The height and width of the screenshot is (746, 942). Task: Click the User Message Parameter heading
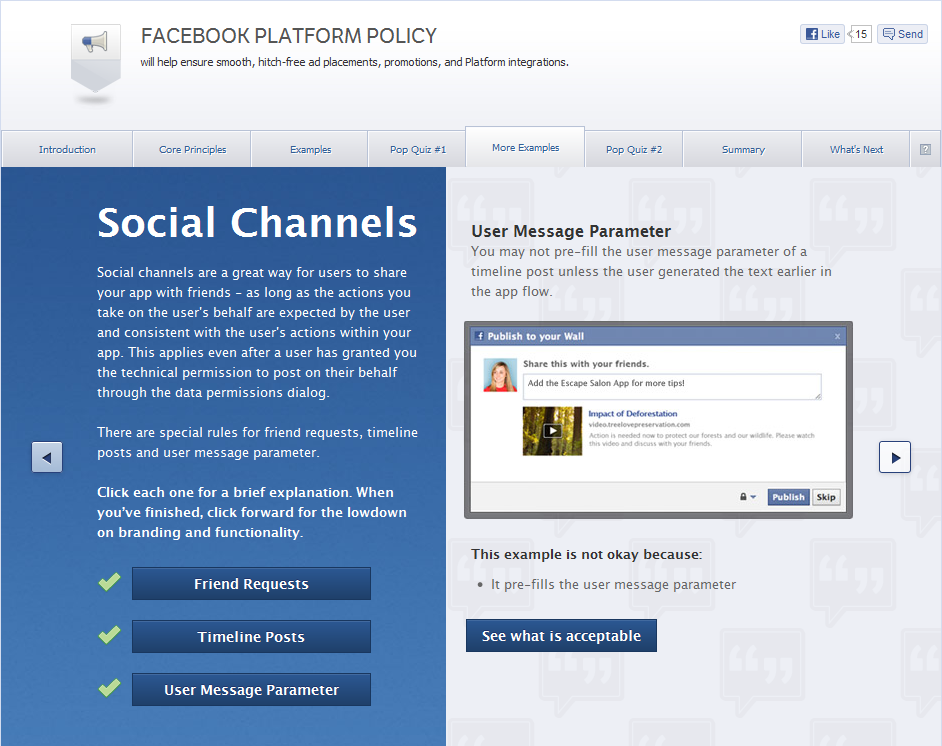point(571,231)
